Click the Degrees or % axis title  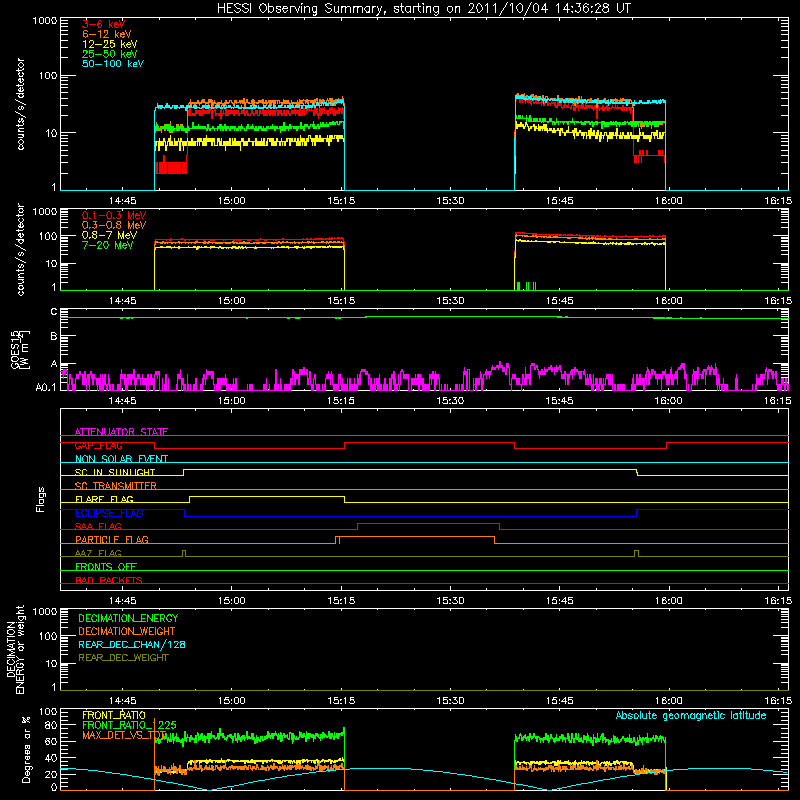point(26,749)
